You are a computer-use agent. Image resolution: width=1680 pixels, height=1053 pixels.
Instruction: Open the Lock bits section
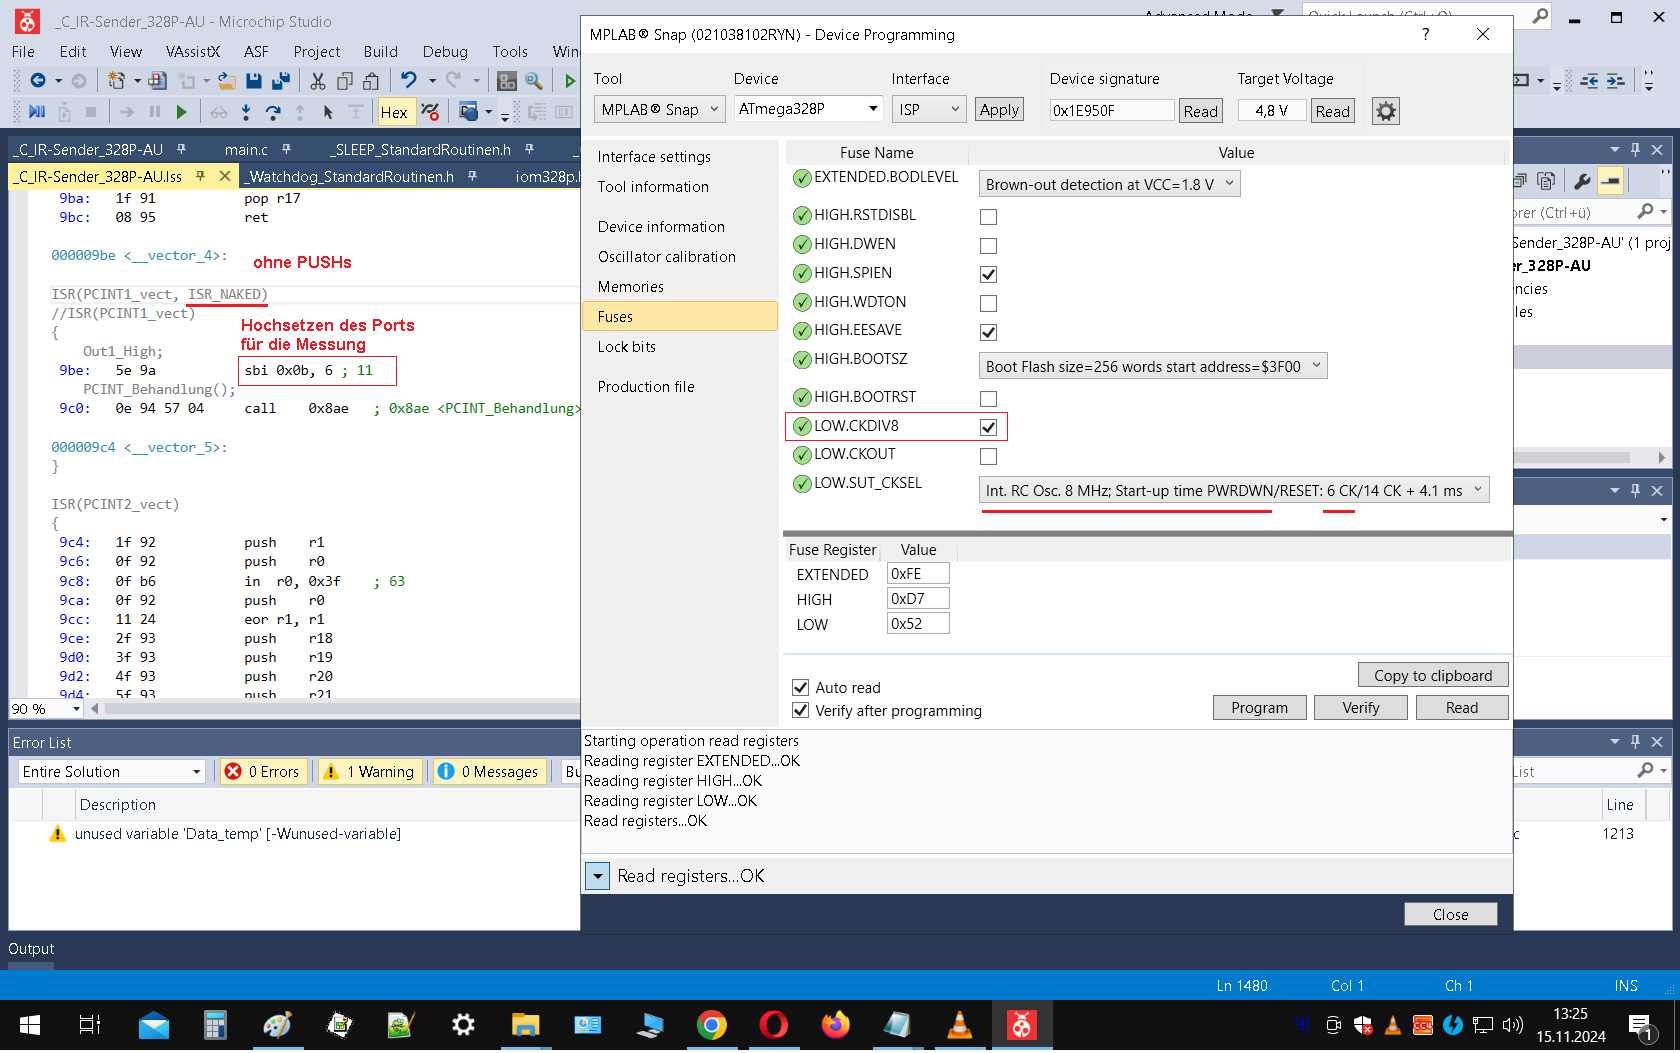(626, 346)
